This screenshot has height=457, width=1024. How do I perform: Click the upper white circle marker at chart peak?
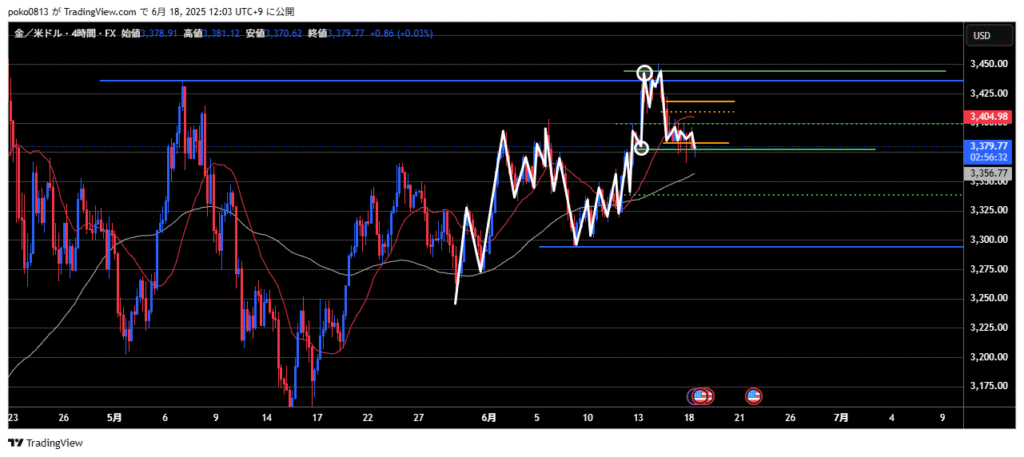point(645,73)
